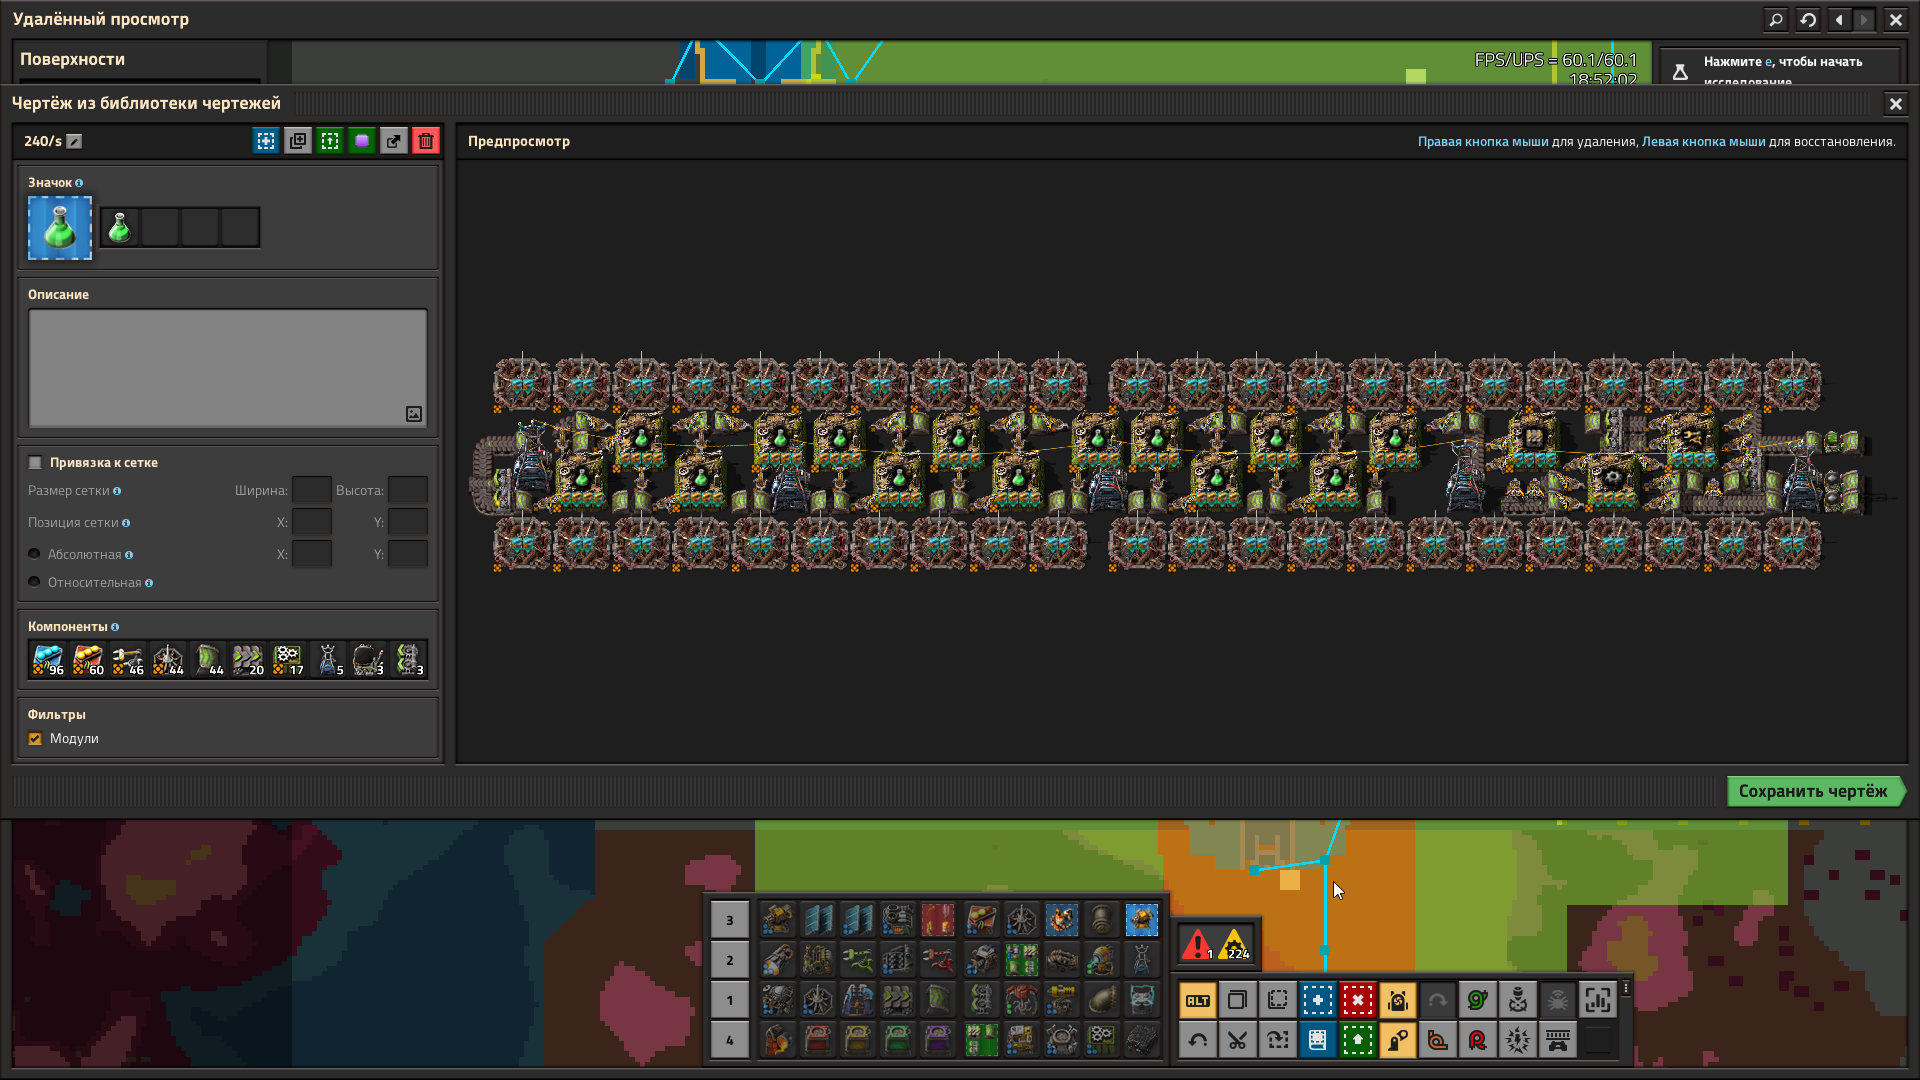Click the duplicate blueprint icon in header
Screen dimensions: 1920x1080
click(298, 141)
